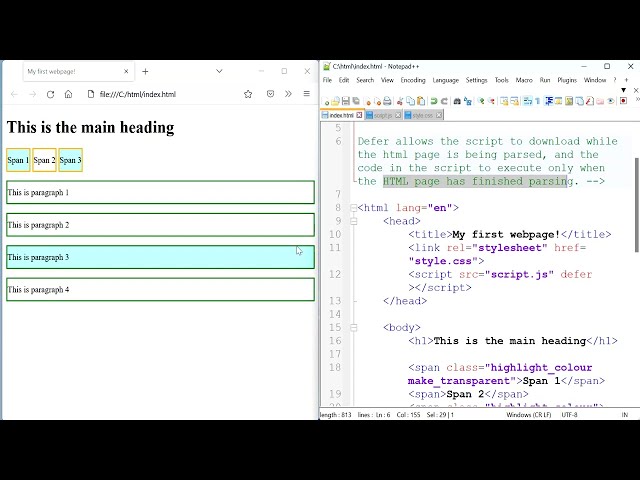Close the current document using the toolbar icon
The height and width of the screenshot is (480, 640).
[368, 101]
